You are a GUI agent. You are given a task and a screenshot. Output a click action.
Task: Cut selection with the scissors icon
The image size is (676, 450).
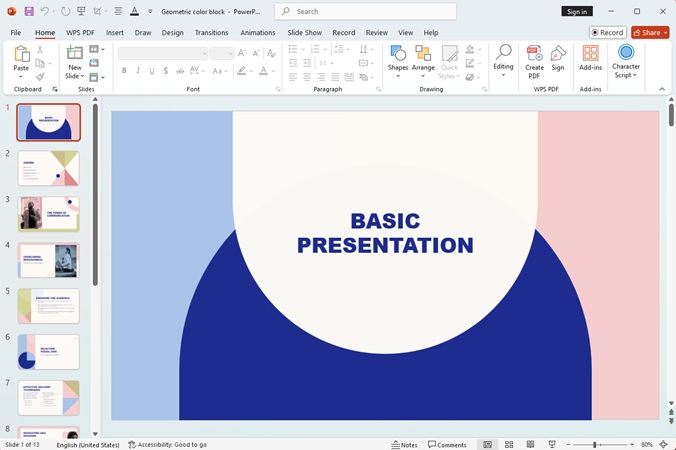pyautogui.click(x=40, y=50)
